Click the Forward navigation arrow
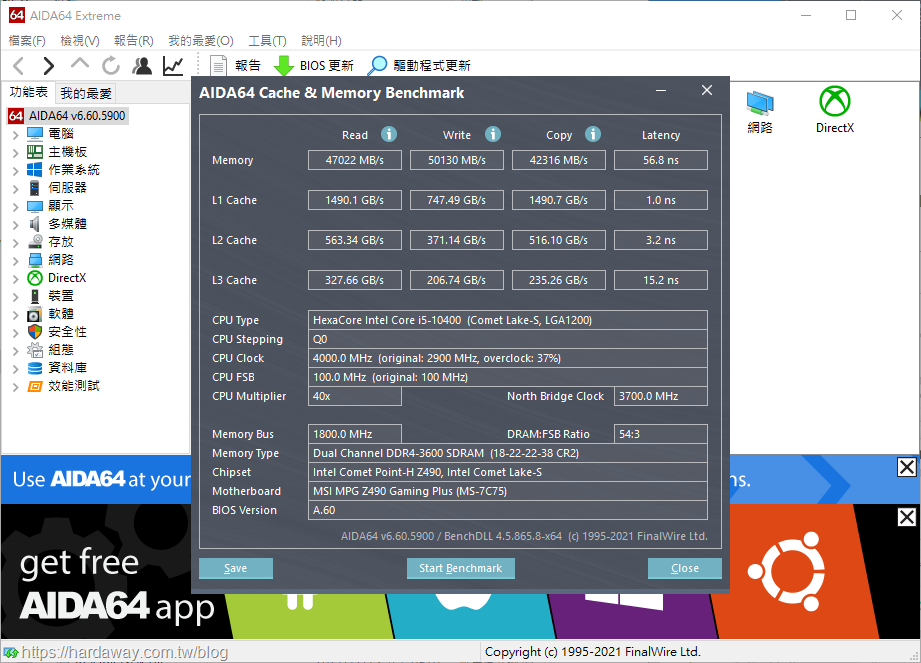 (x=49, y=66)
